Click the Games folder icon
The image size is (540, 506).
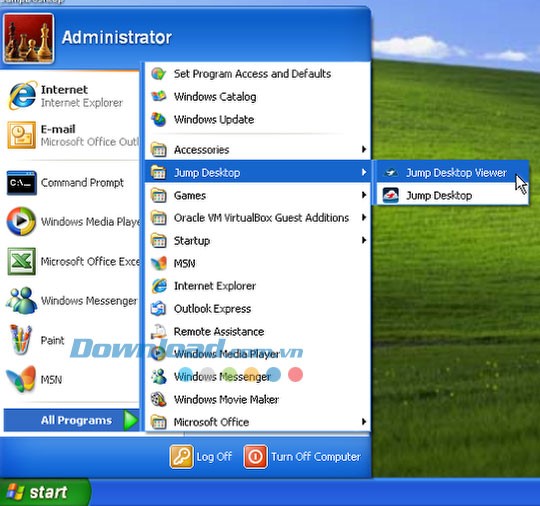coord(159,195)
